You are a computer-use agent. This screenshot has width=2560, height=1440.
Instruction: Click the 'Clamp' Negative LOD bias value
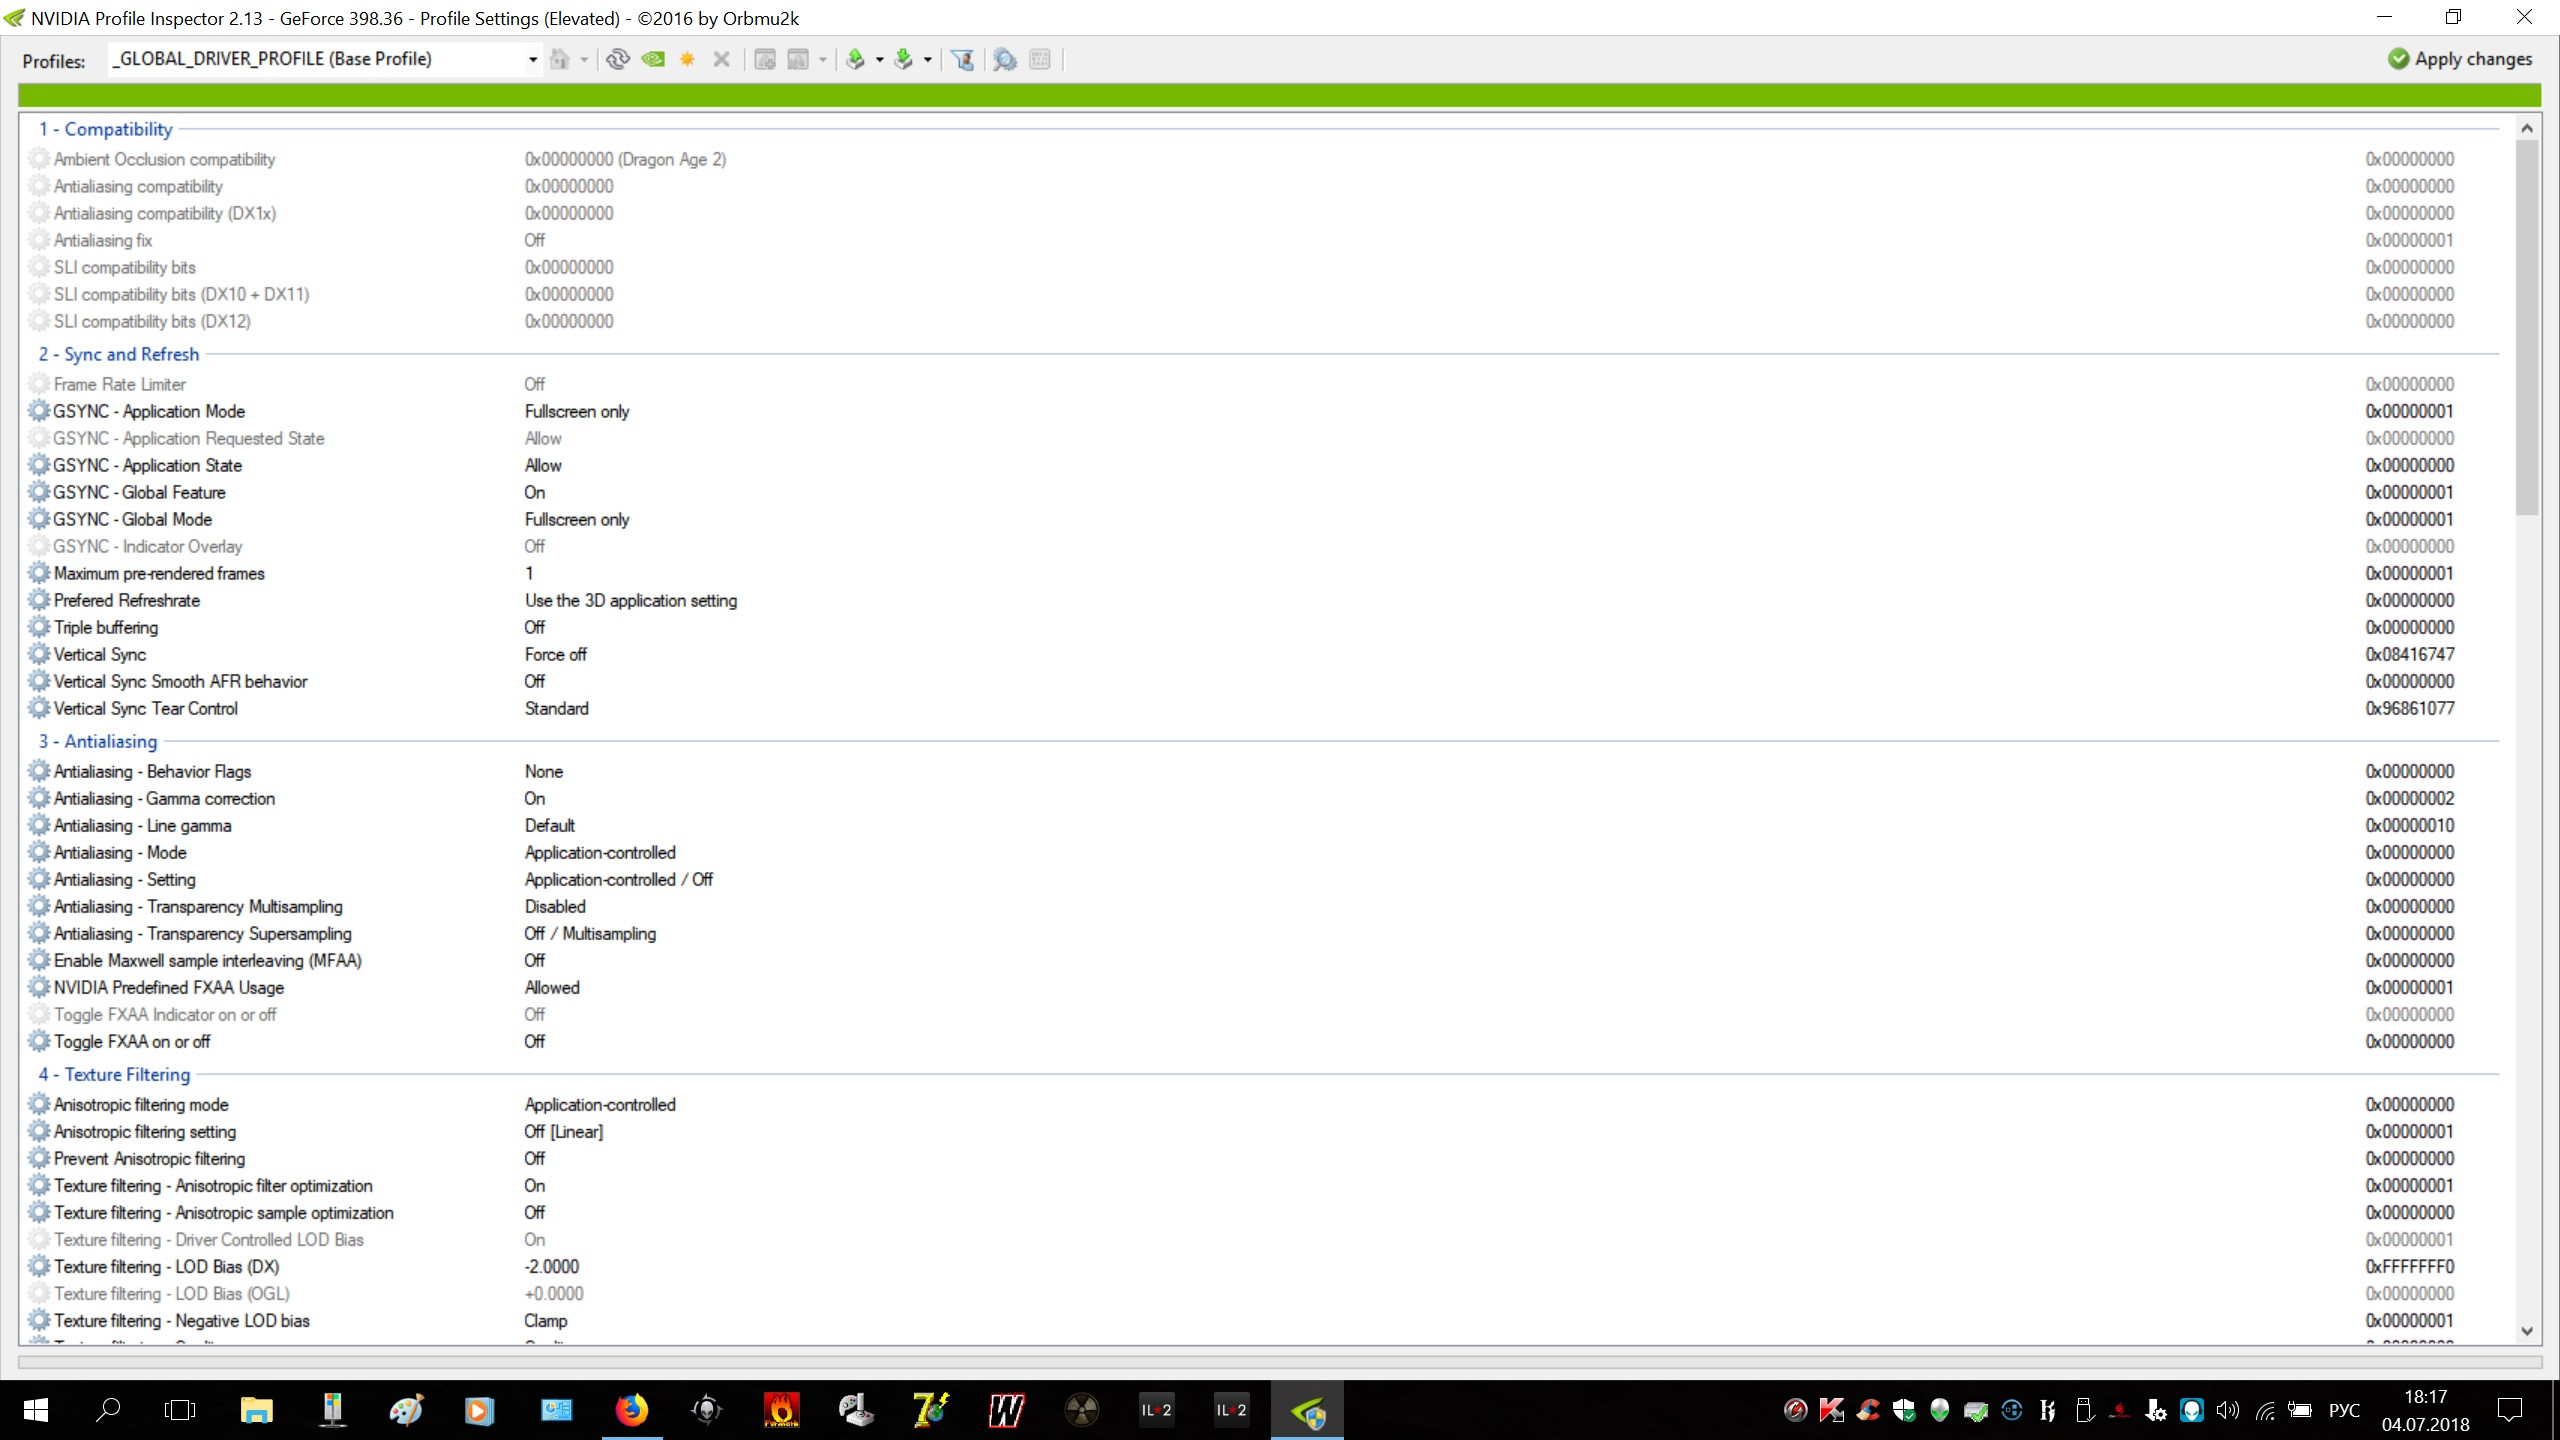[546, 1320]
